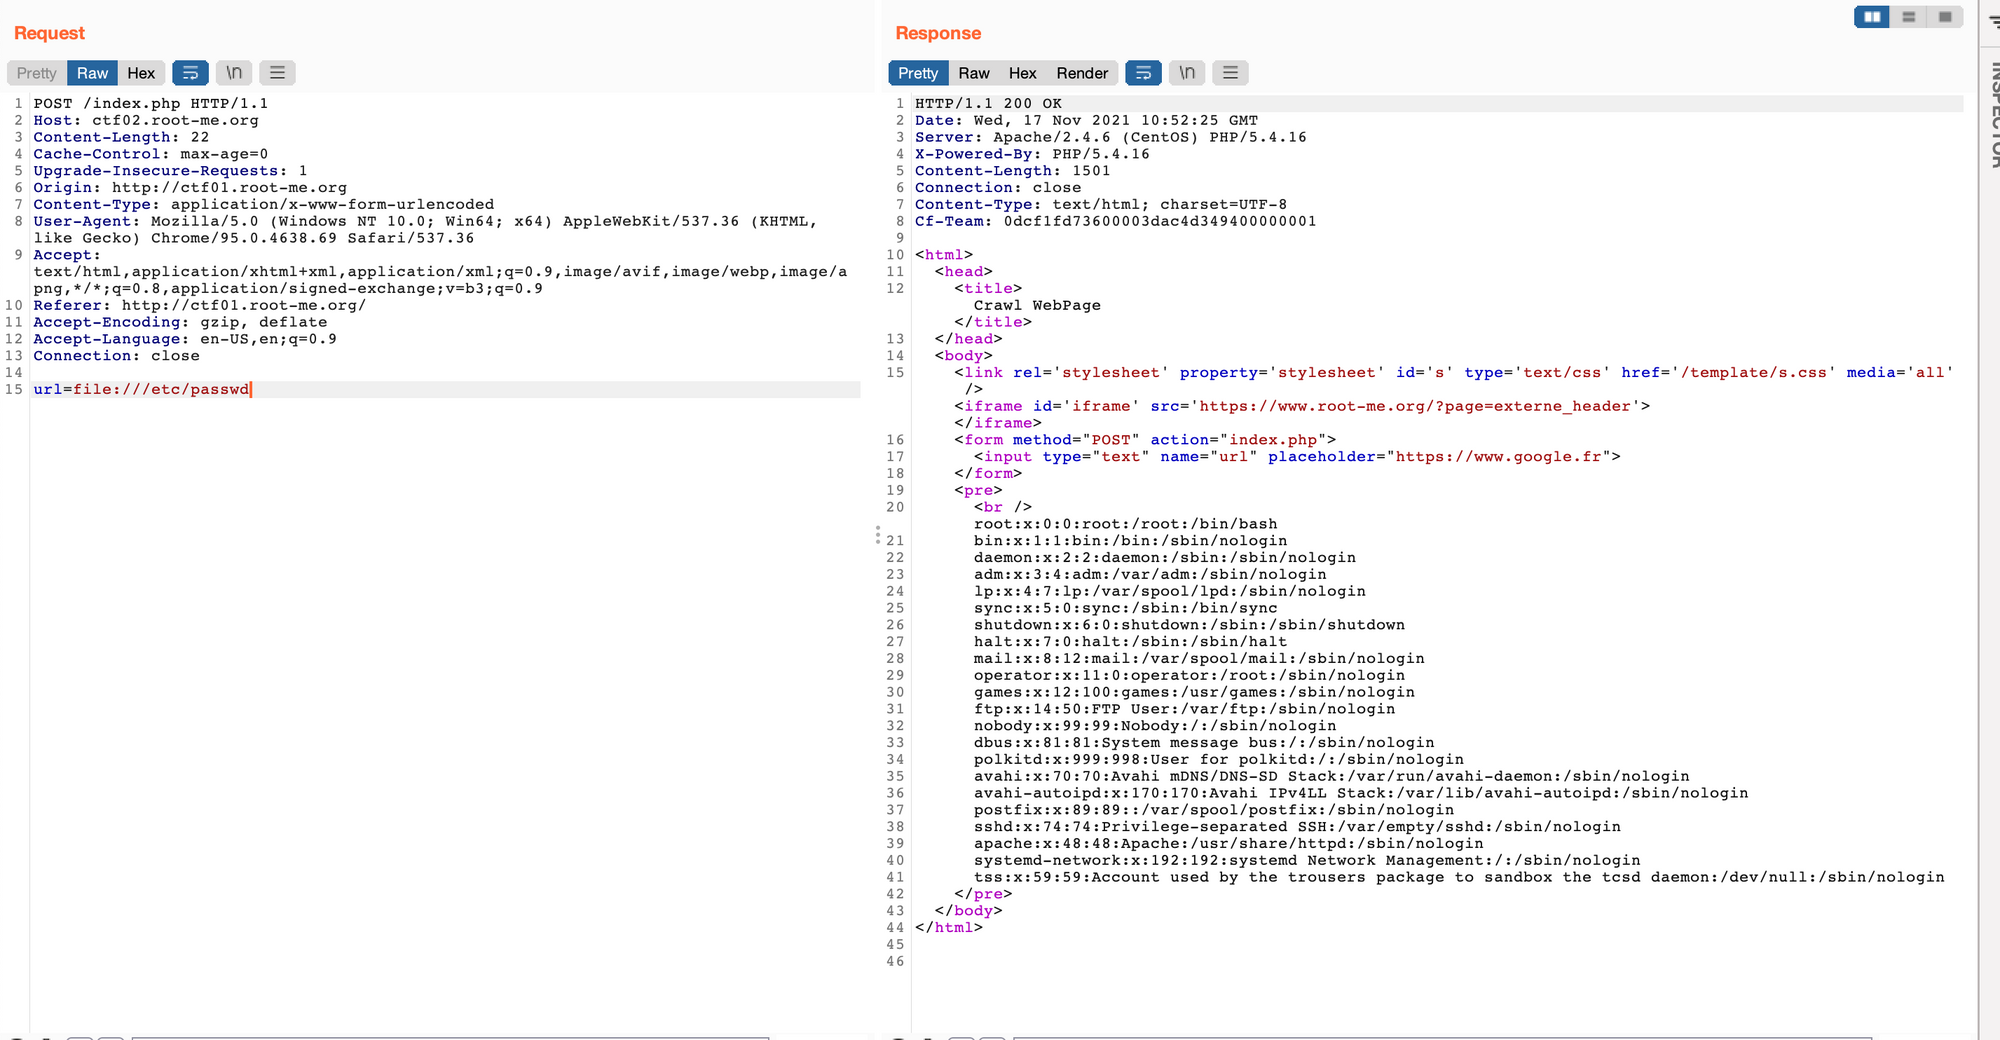Click the daemon:x:2:2 passwd entry

click(1165, 558)
